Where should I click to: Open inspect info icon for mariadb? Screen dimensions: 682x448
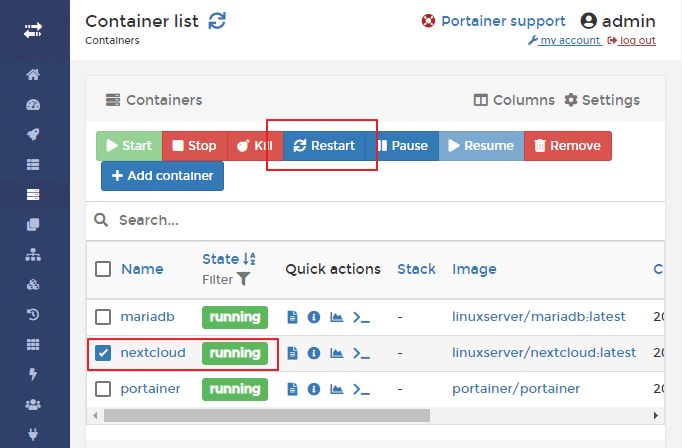314,317
